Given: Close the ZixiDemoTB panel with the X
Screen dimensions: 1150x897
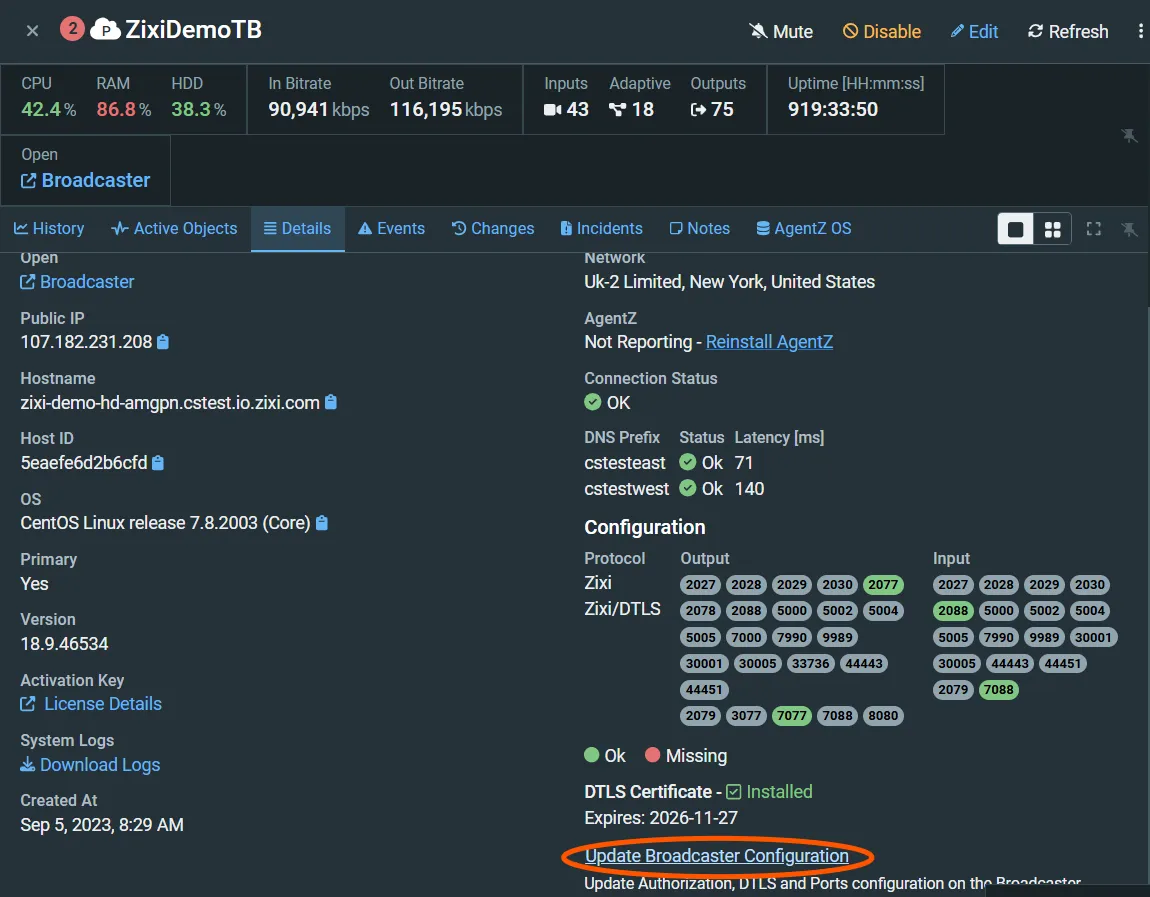Looking at the screenshot, I should [32, 31].
